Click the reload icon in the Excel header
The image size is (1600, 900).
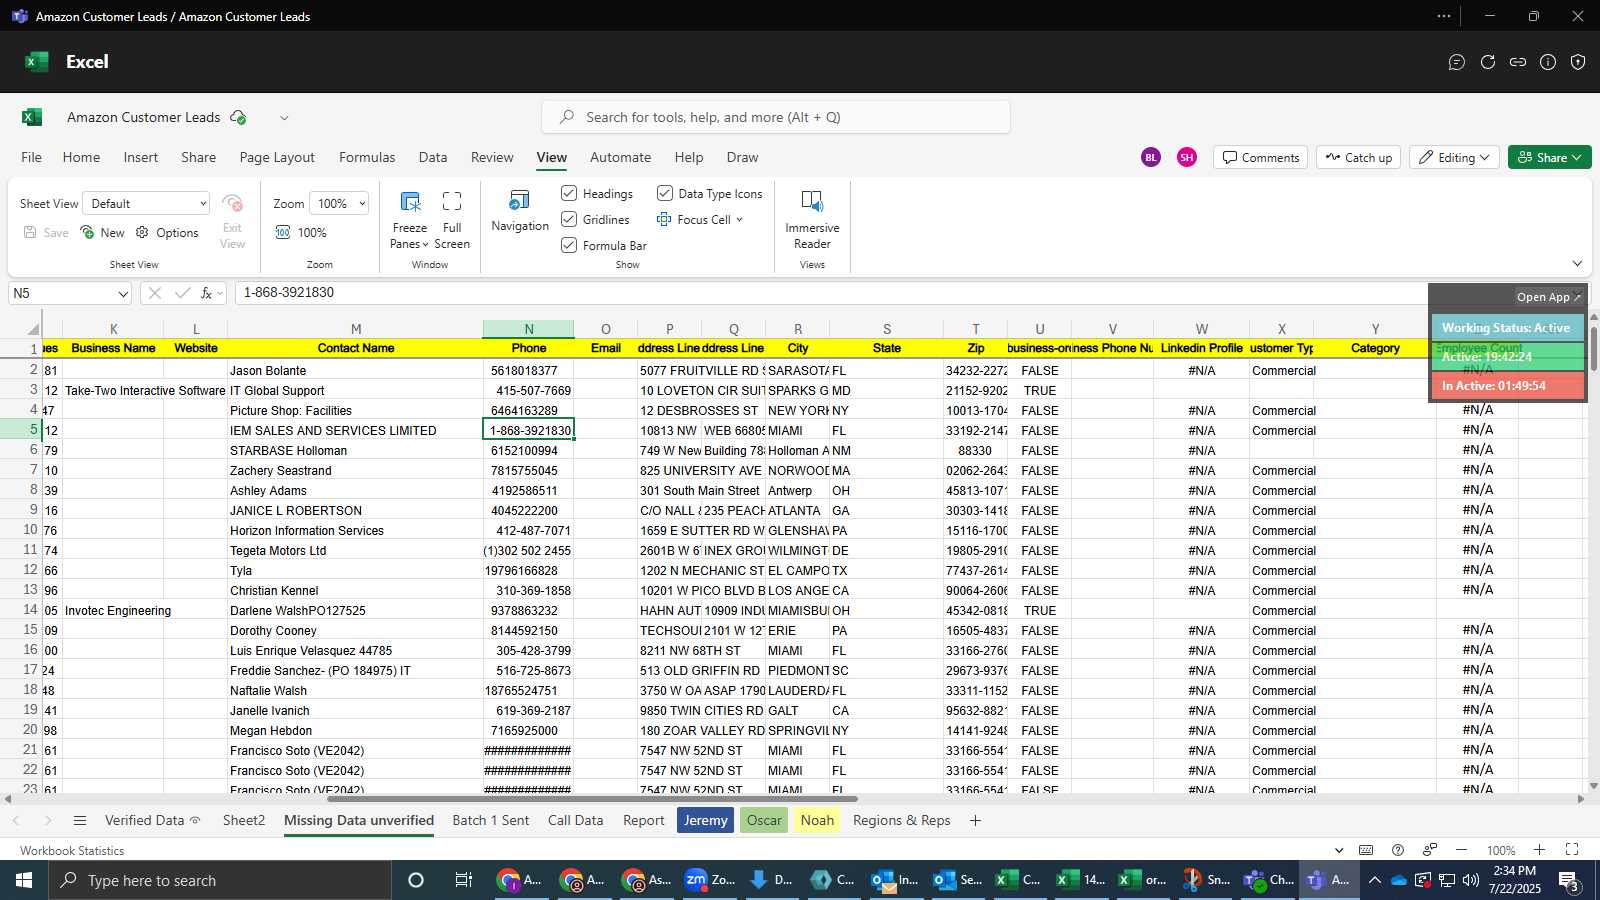pyautogui.click(x=1488, y=62)
